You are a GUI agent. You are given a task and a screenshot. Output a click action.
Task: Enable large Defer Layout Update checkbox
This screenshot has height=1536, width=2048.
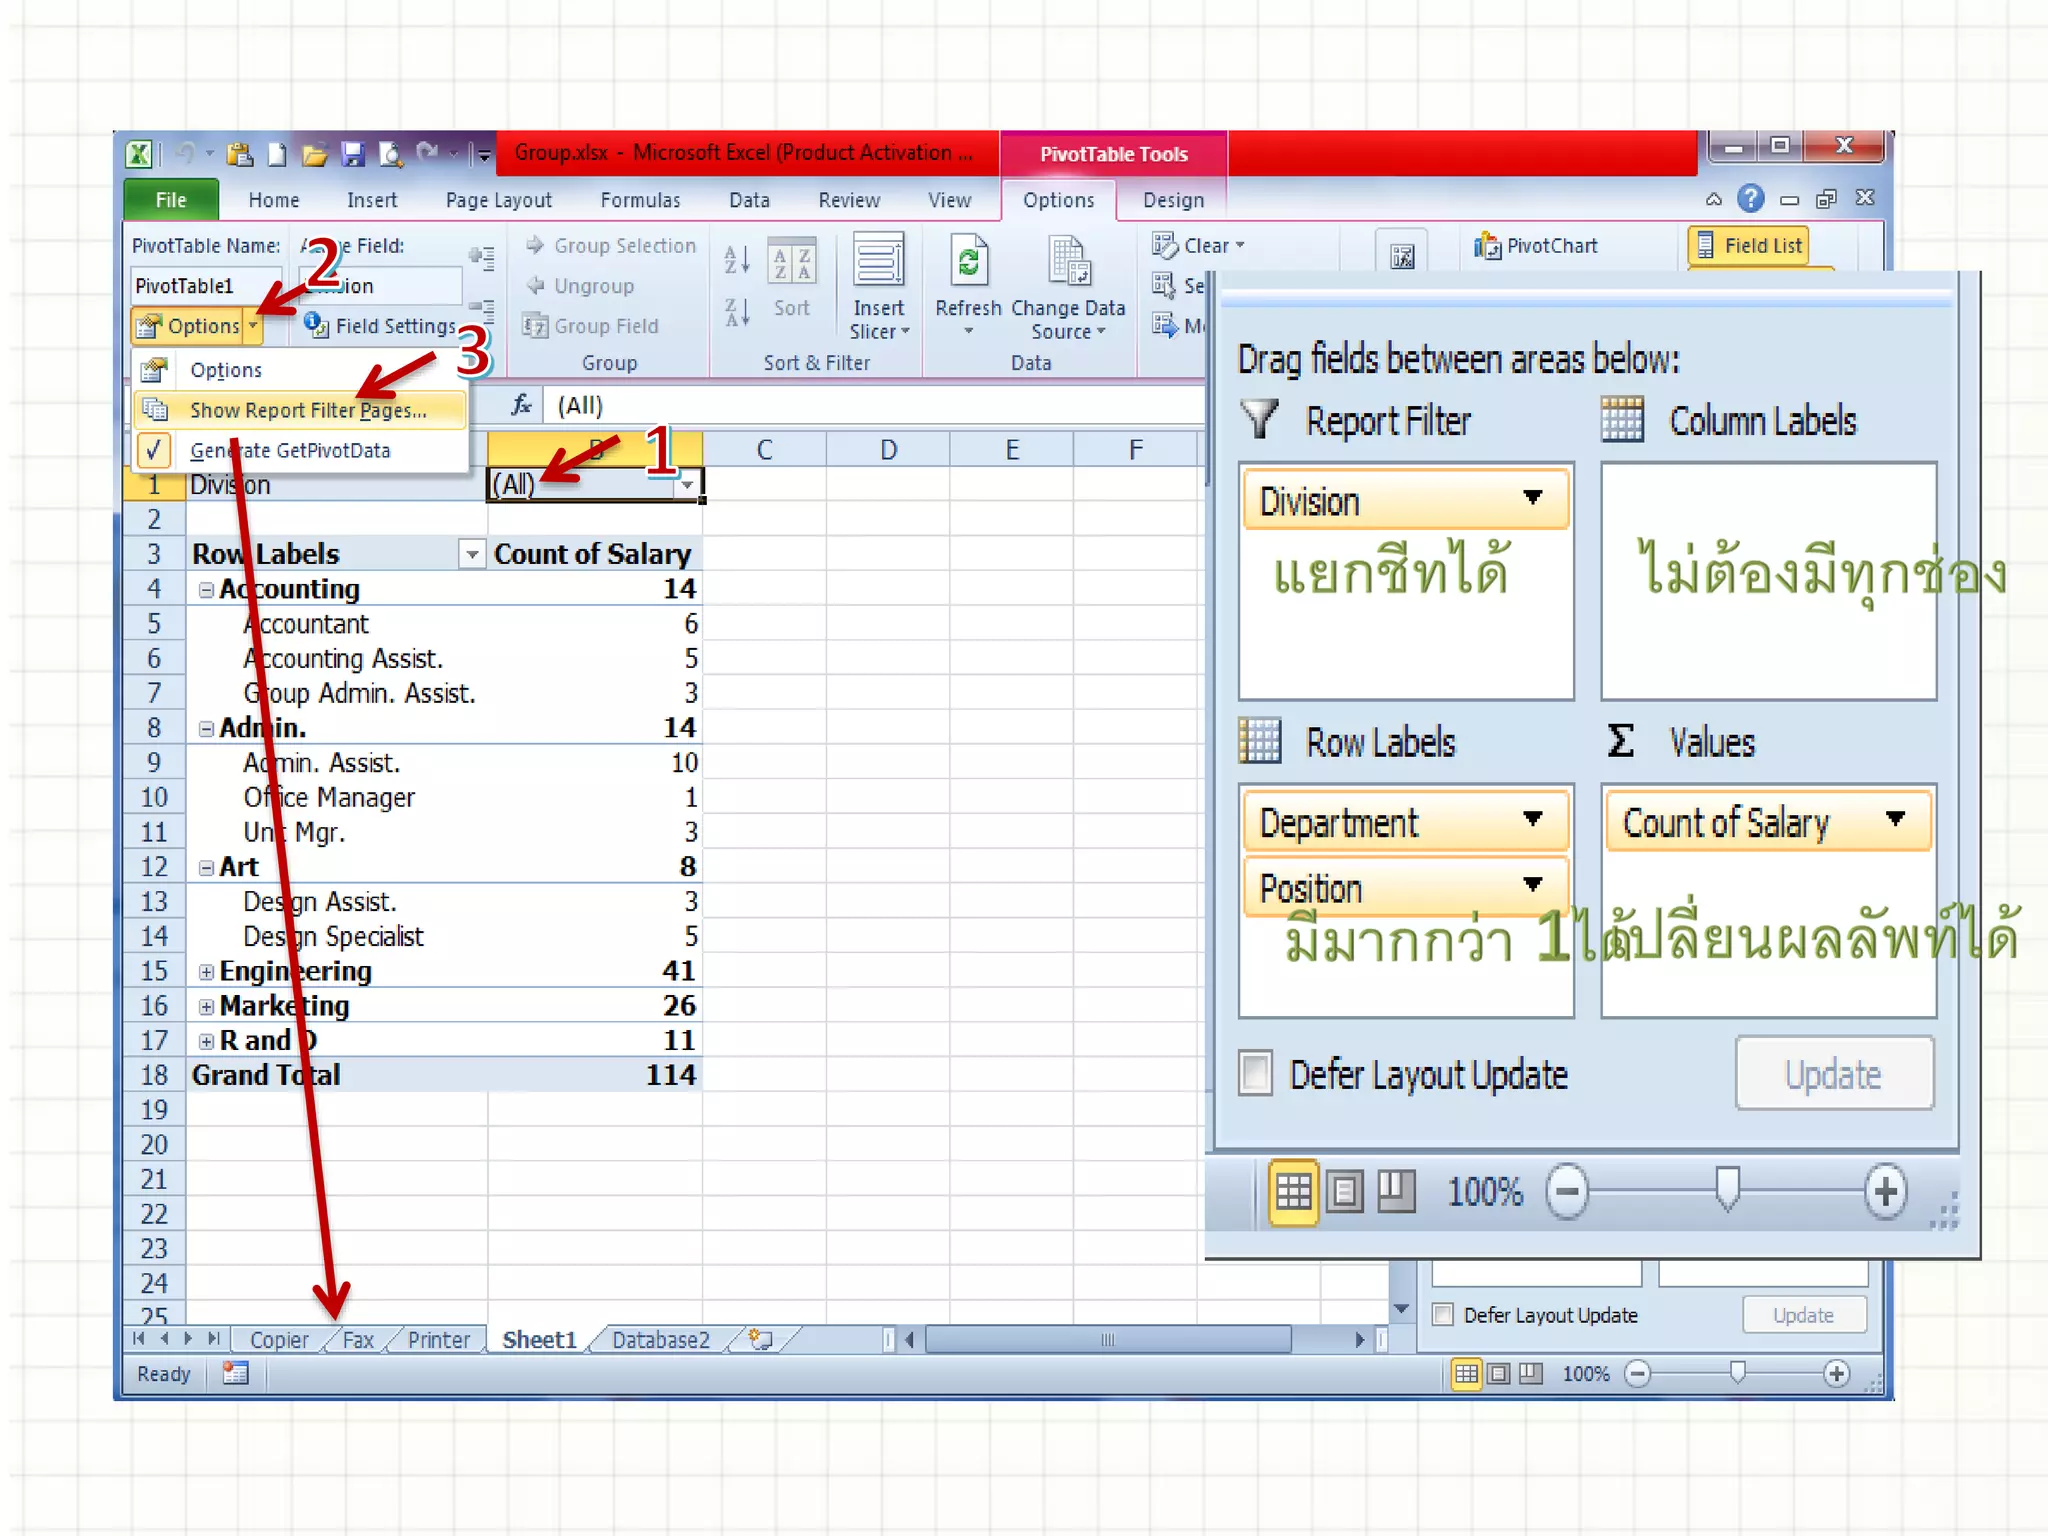(1256, 1074)
